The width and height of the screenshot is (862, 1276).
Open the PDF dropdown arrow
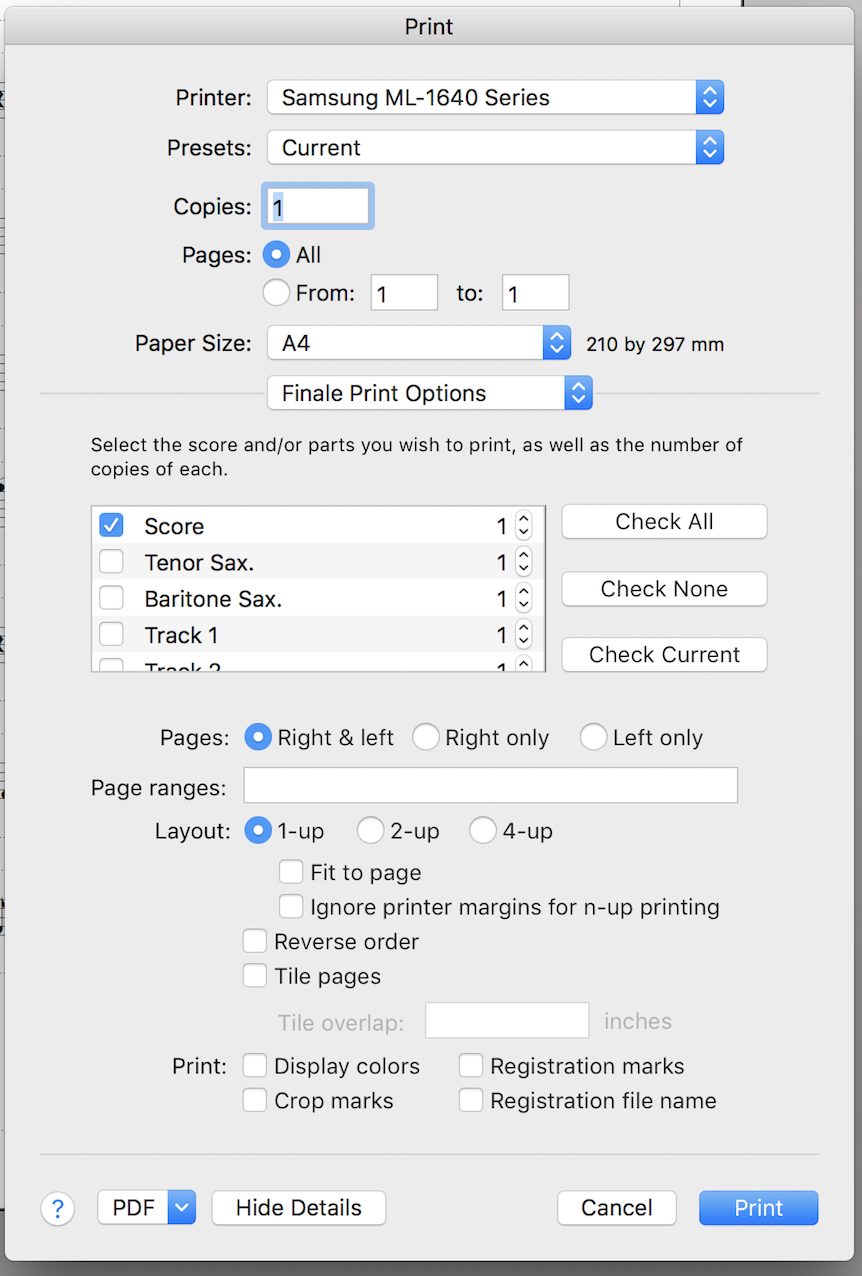click(181, 1208)
